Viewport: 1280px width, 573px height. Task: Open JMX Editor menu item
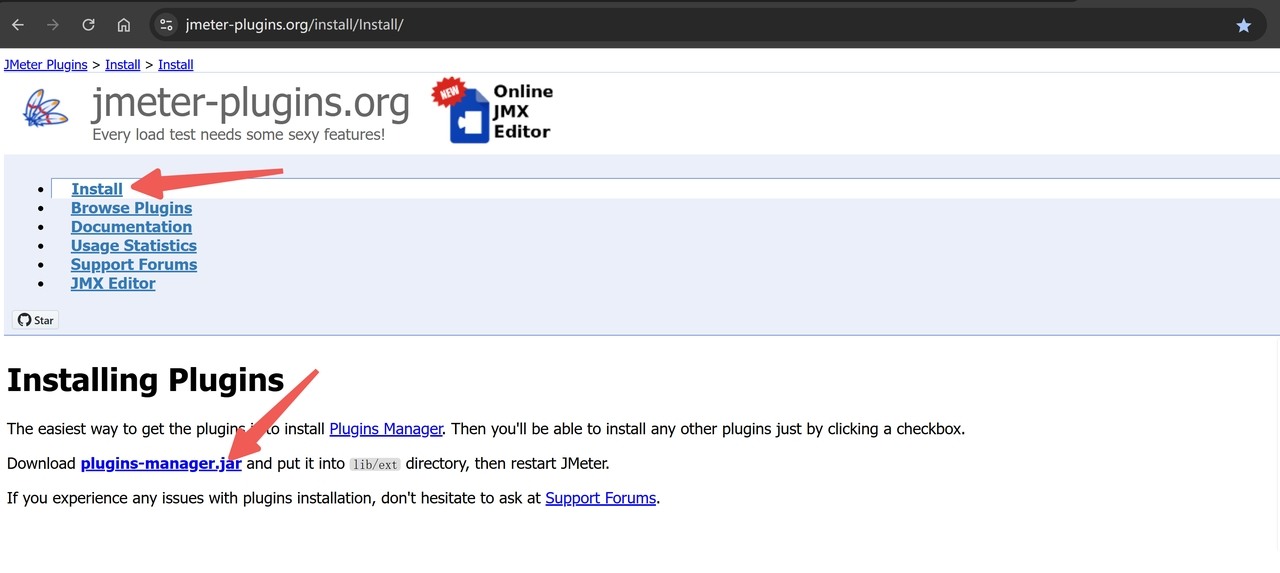pyautogui.click(x=113, y=284)
